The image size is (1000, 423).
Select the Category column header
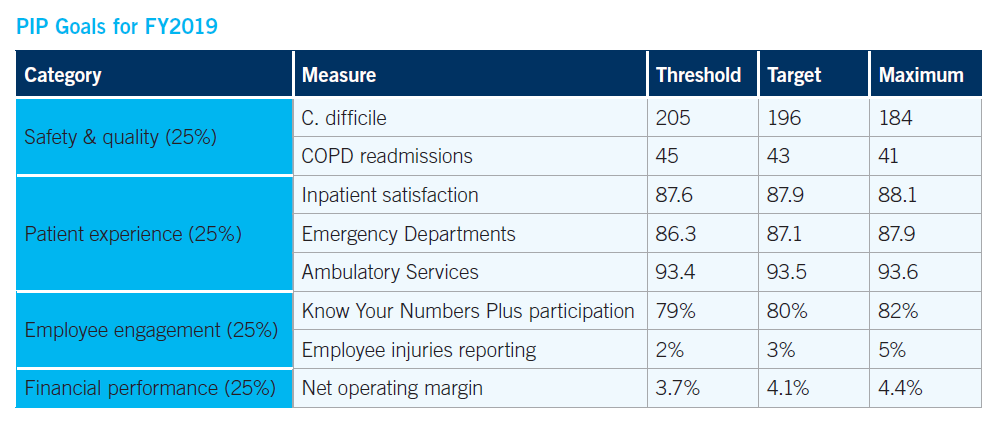(x=63, y=75)
